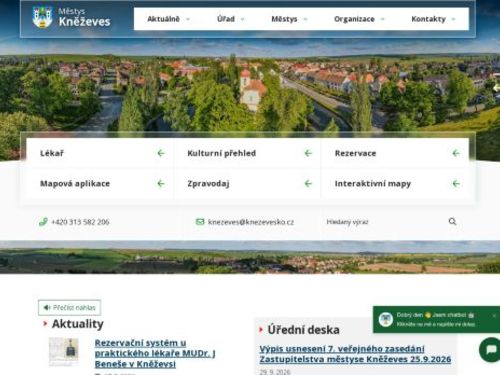
Task: Open the Lékař quick link
Action: pyautogui.click(x=100, y=153)
